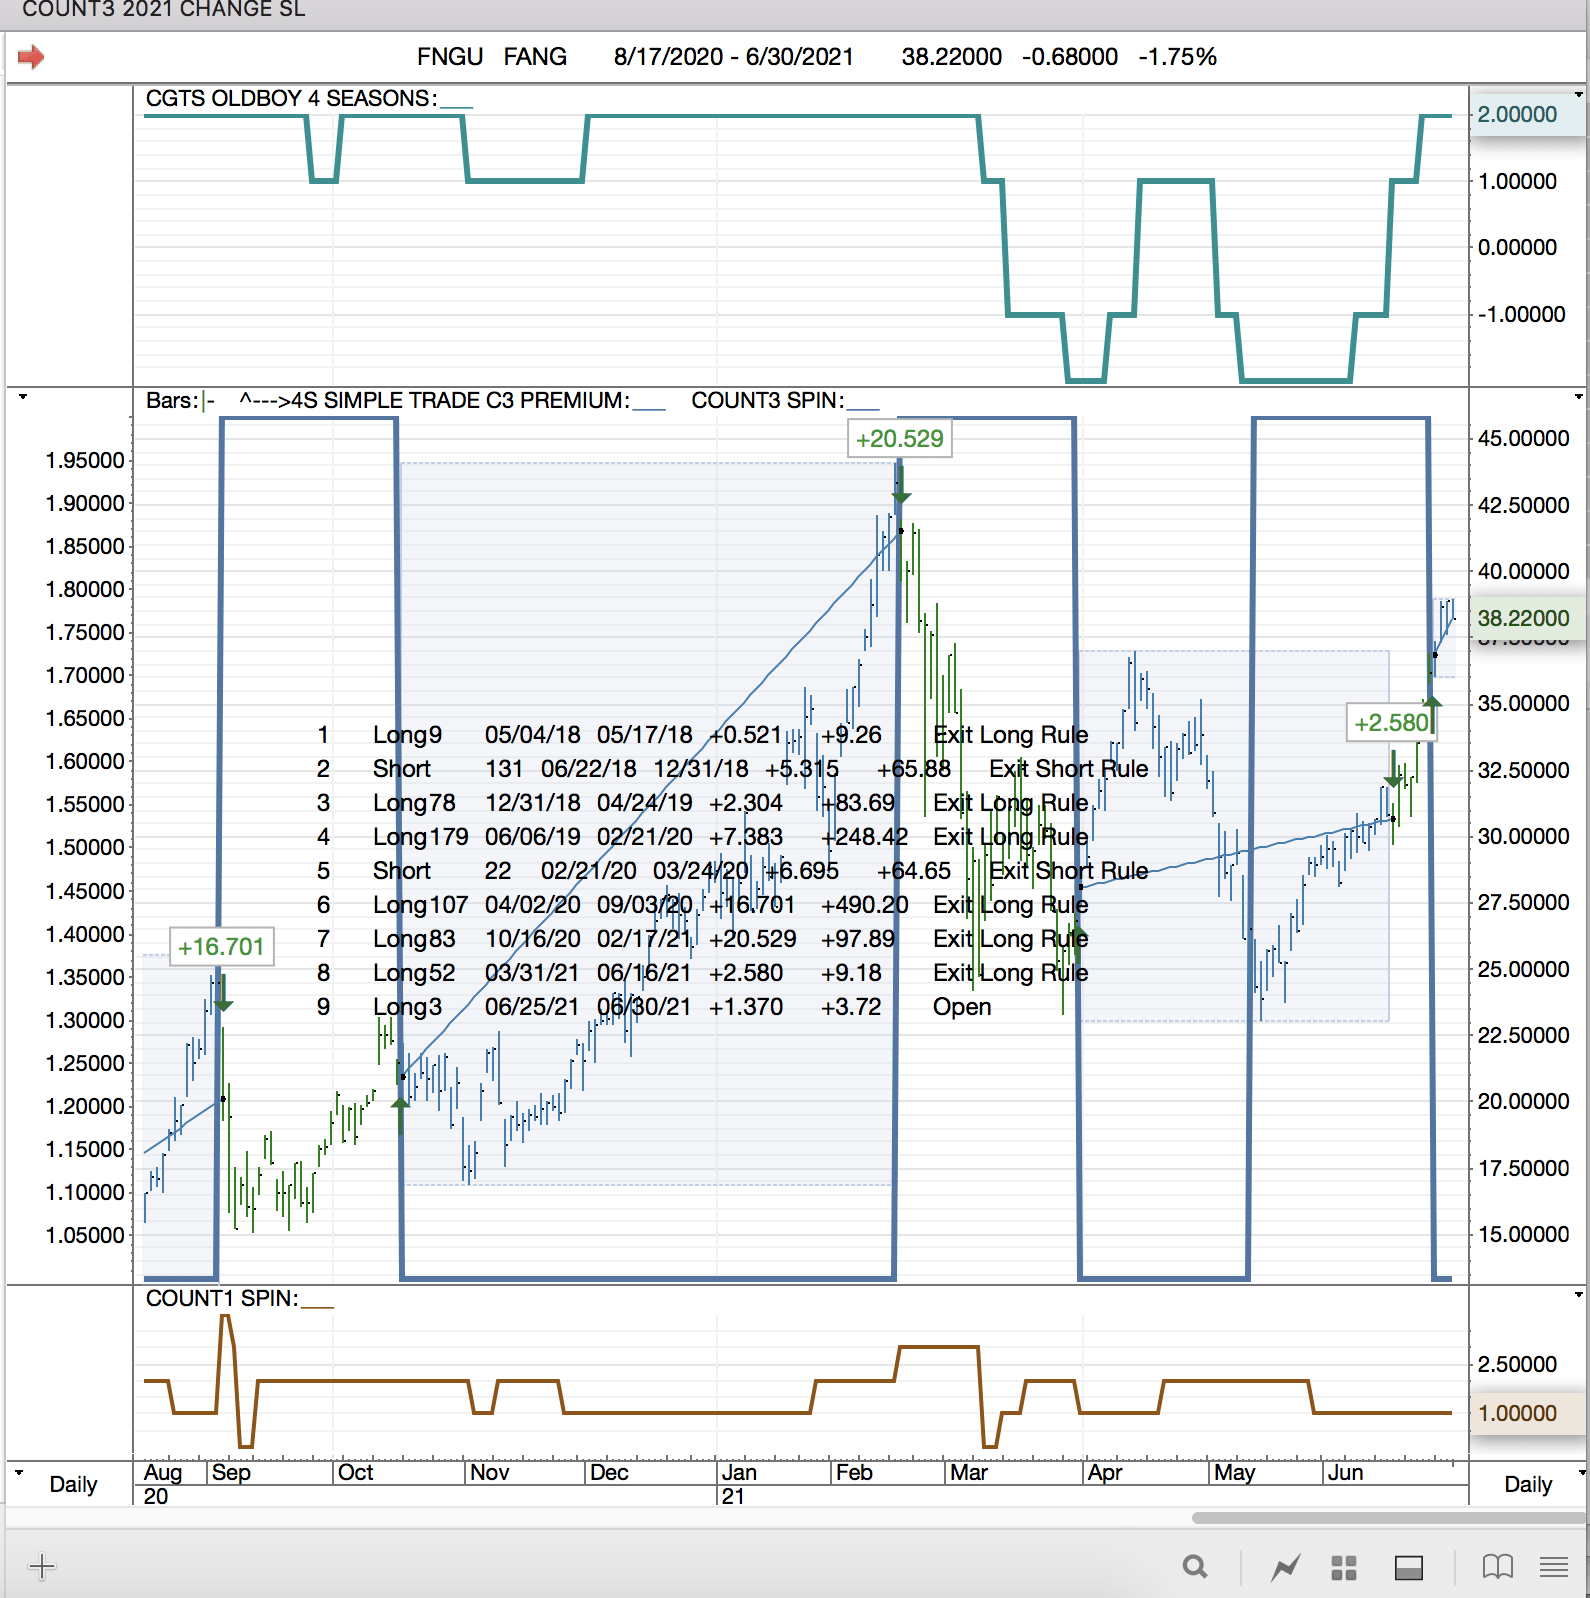Click the 8/17/2020 - 6/30/2021 date range
Image resolution: width=1590 pixels, height=1598 pixels.
[733, 57]
